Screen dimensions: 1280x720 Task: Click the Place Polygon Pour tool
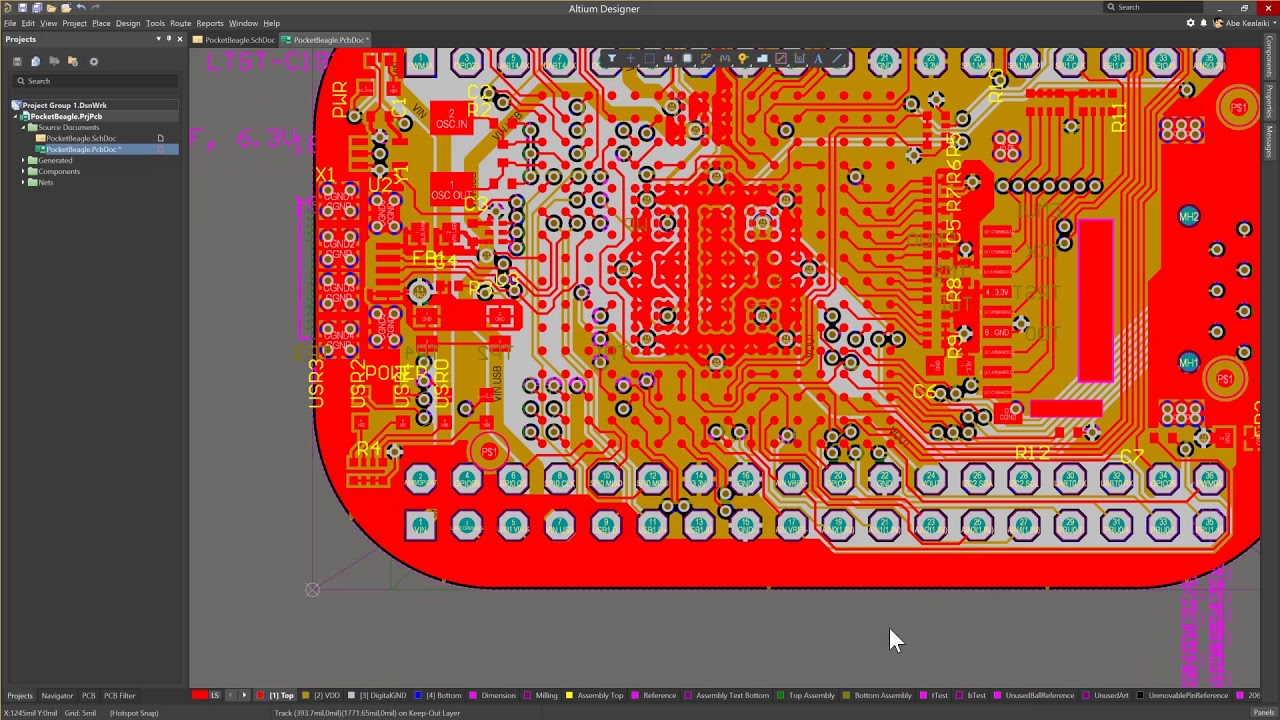click(762, 59)
